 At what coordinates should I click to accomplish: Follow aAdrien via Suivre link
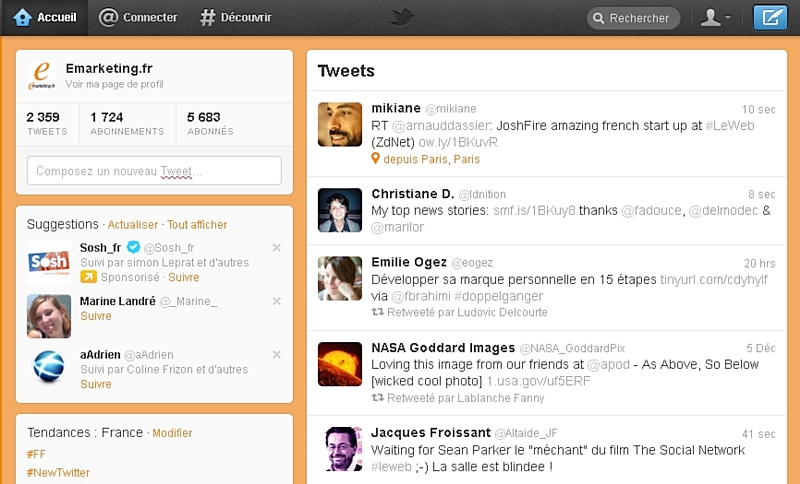(x=96, y=384)
